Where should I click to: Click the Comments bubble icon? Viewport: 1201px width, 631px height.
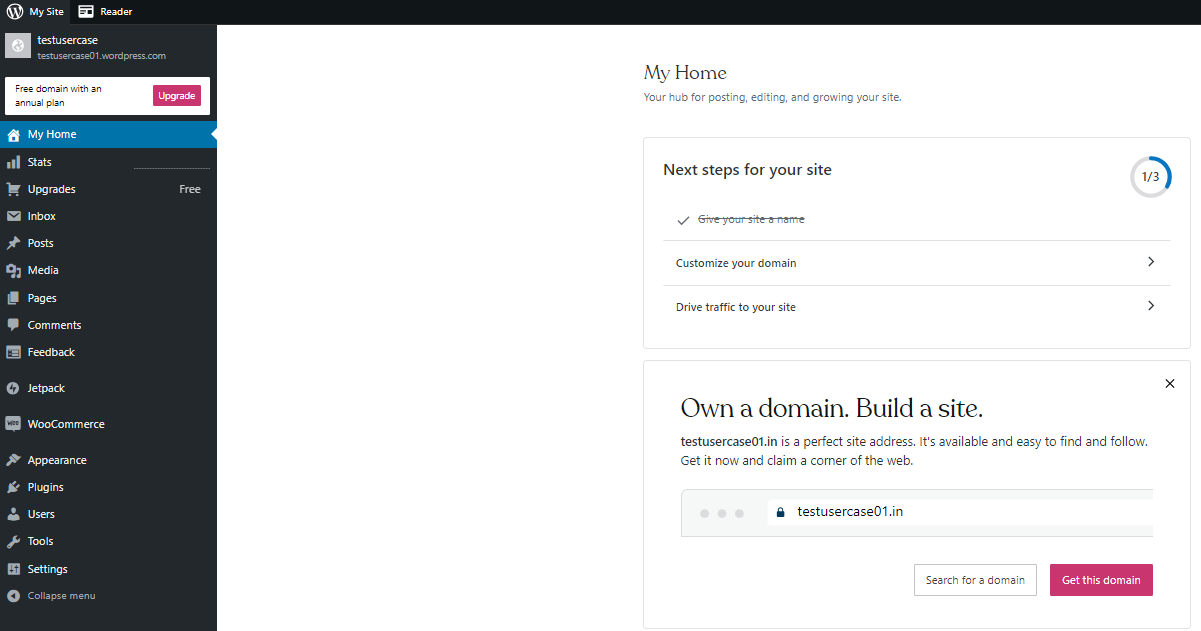click(x=14, y=325)
